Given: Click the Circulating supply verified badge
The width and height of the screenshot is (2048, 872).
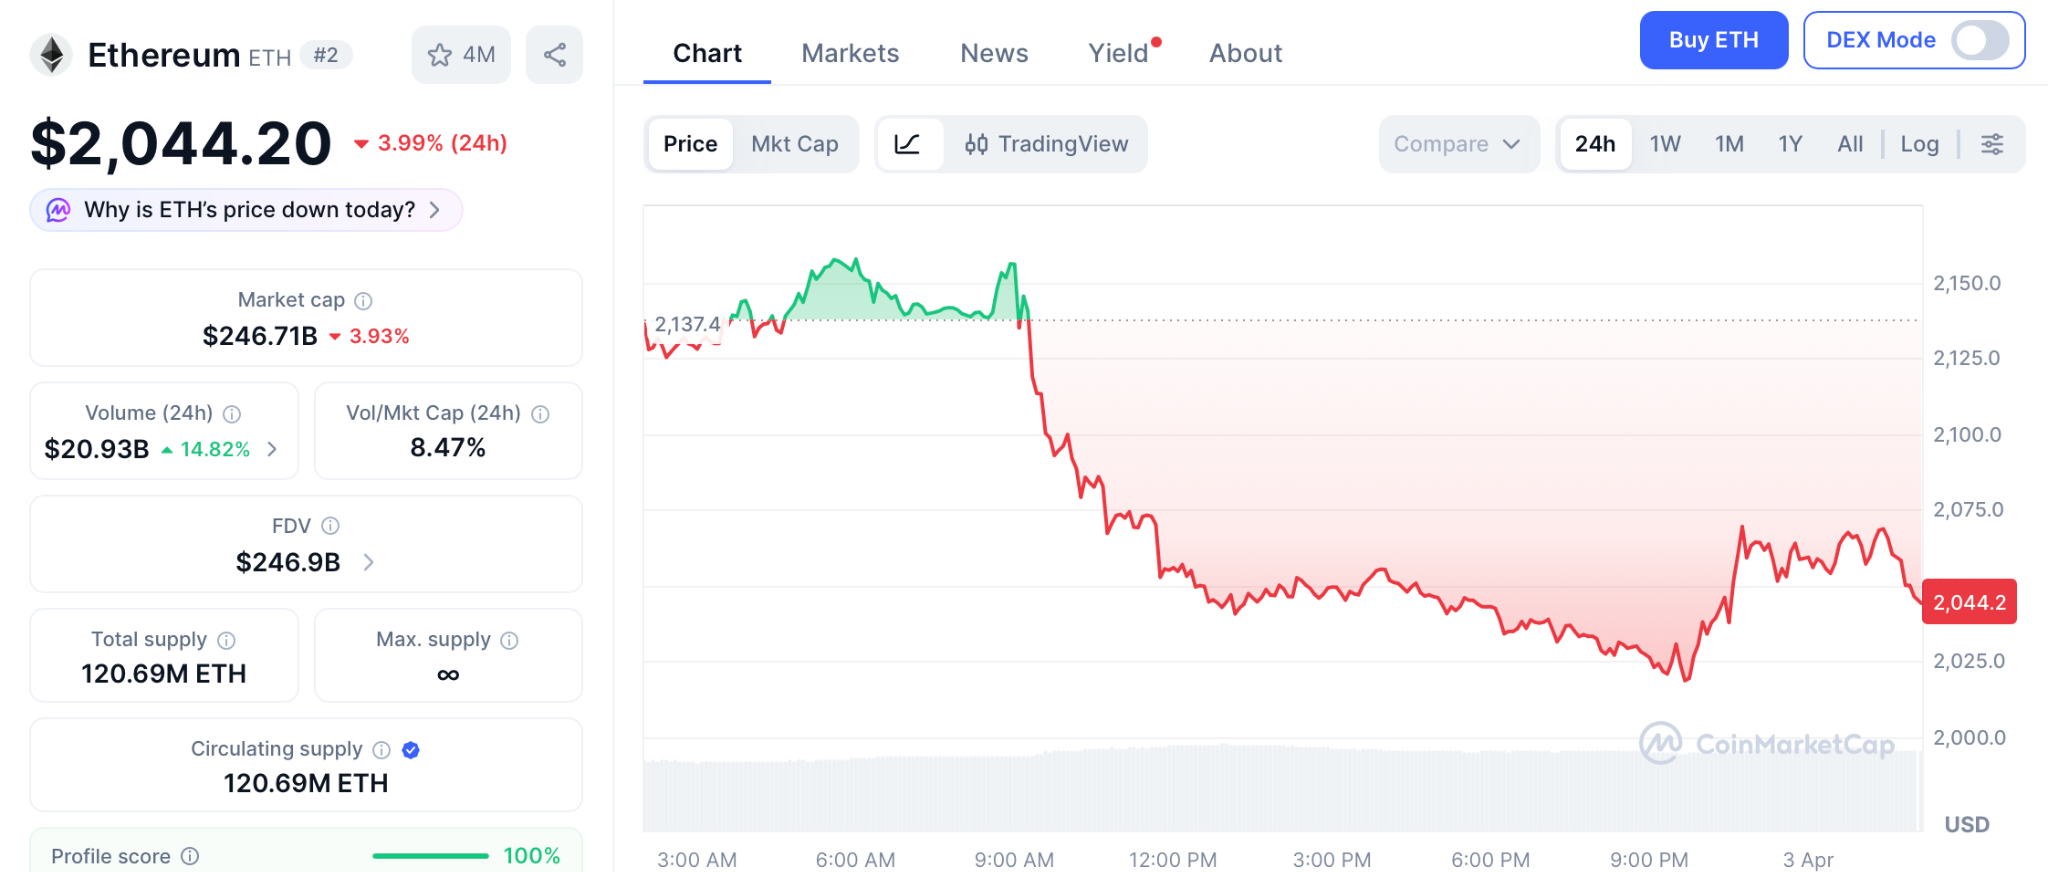Looking at the screenshot, I should [x=411, y=750].
